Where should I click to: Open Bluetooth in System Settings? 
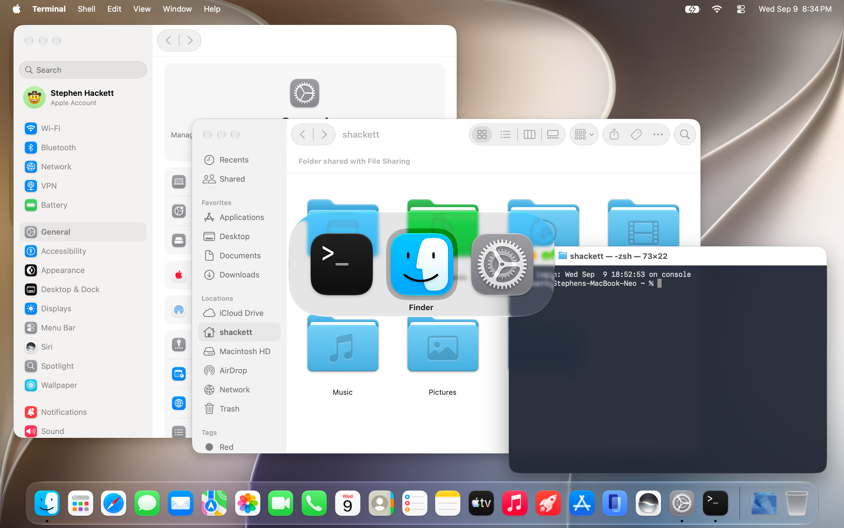click(x=83, y=147)
